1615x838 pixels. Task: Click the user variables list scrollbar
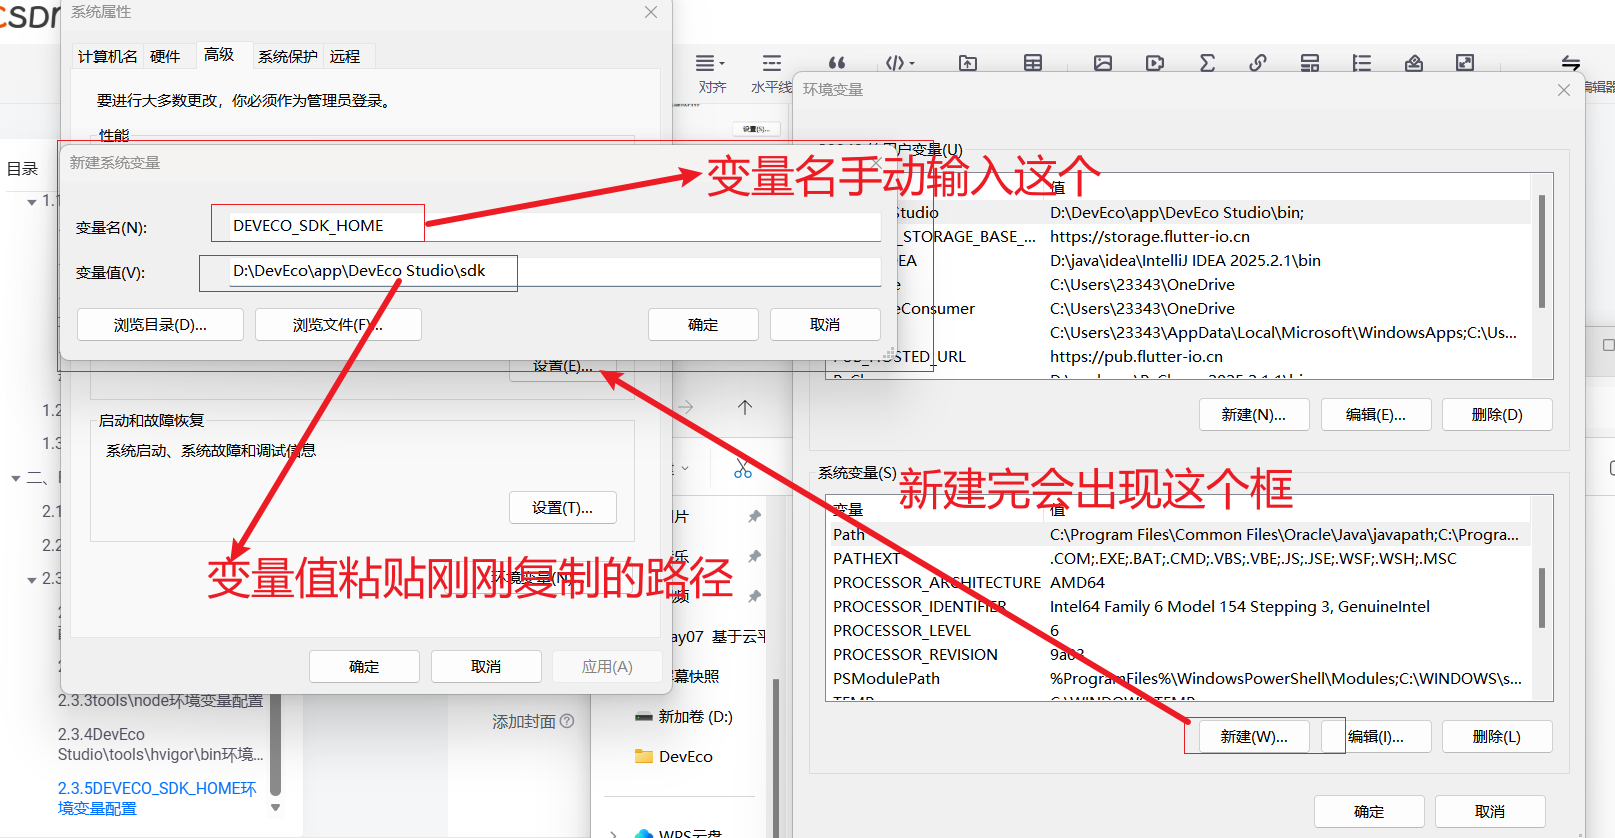[x=1542, y=252]
